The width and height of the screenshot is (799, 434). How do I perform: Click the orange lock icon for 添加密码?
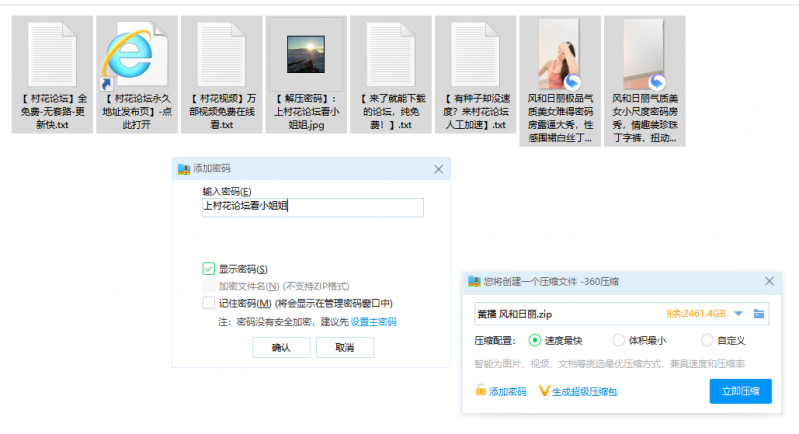[481, 391]
